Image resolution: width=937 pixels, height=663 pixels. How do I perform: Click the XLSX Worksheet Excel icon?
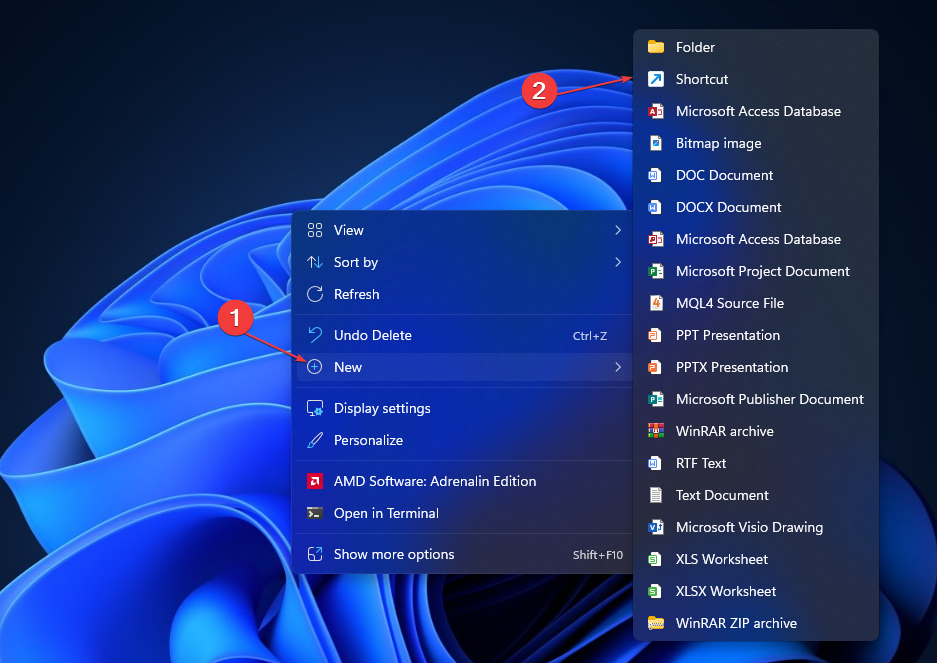click(656, 591)
